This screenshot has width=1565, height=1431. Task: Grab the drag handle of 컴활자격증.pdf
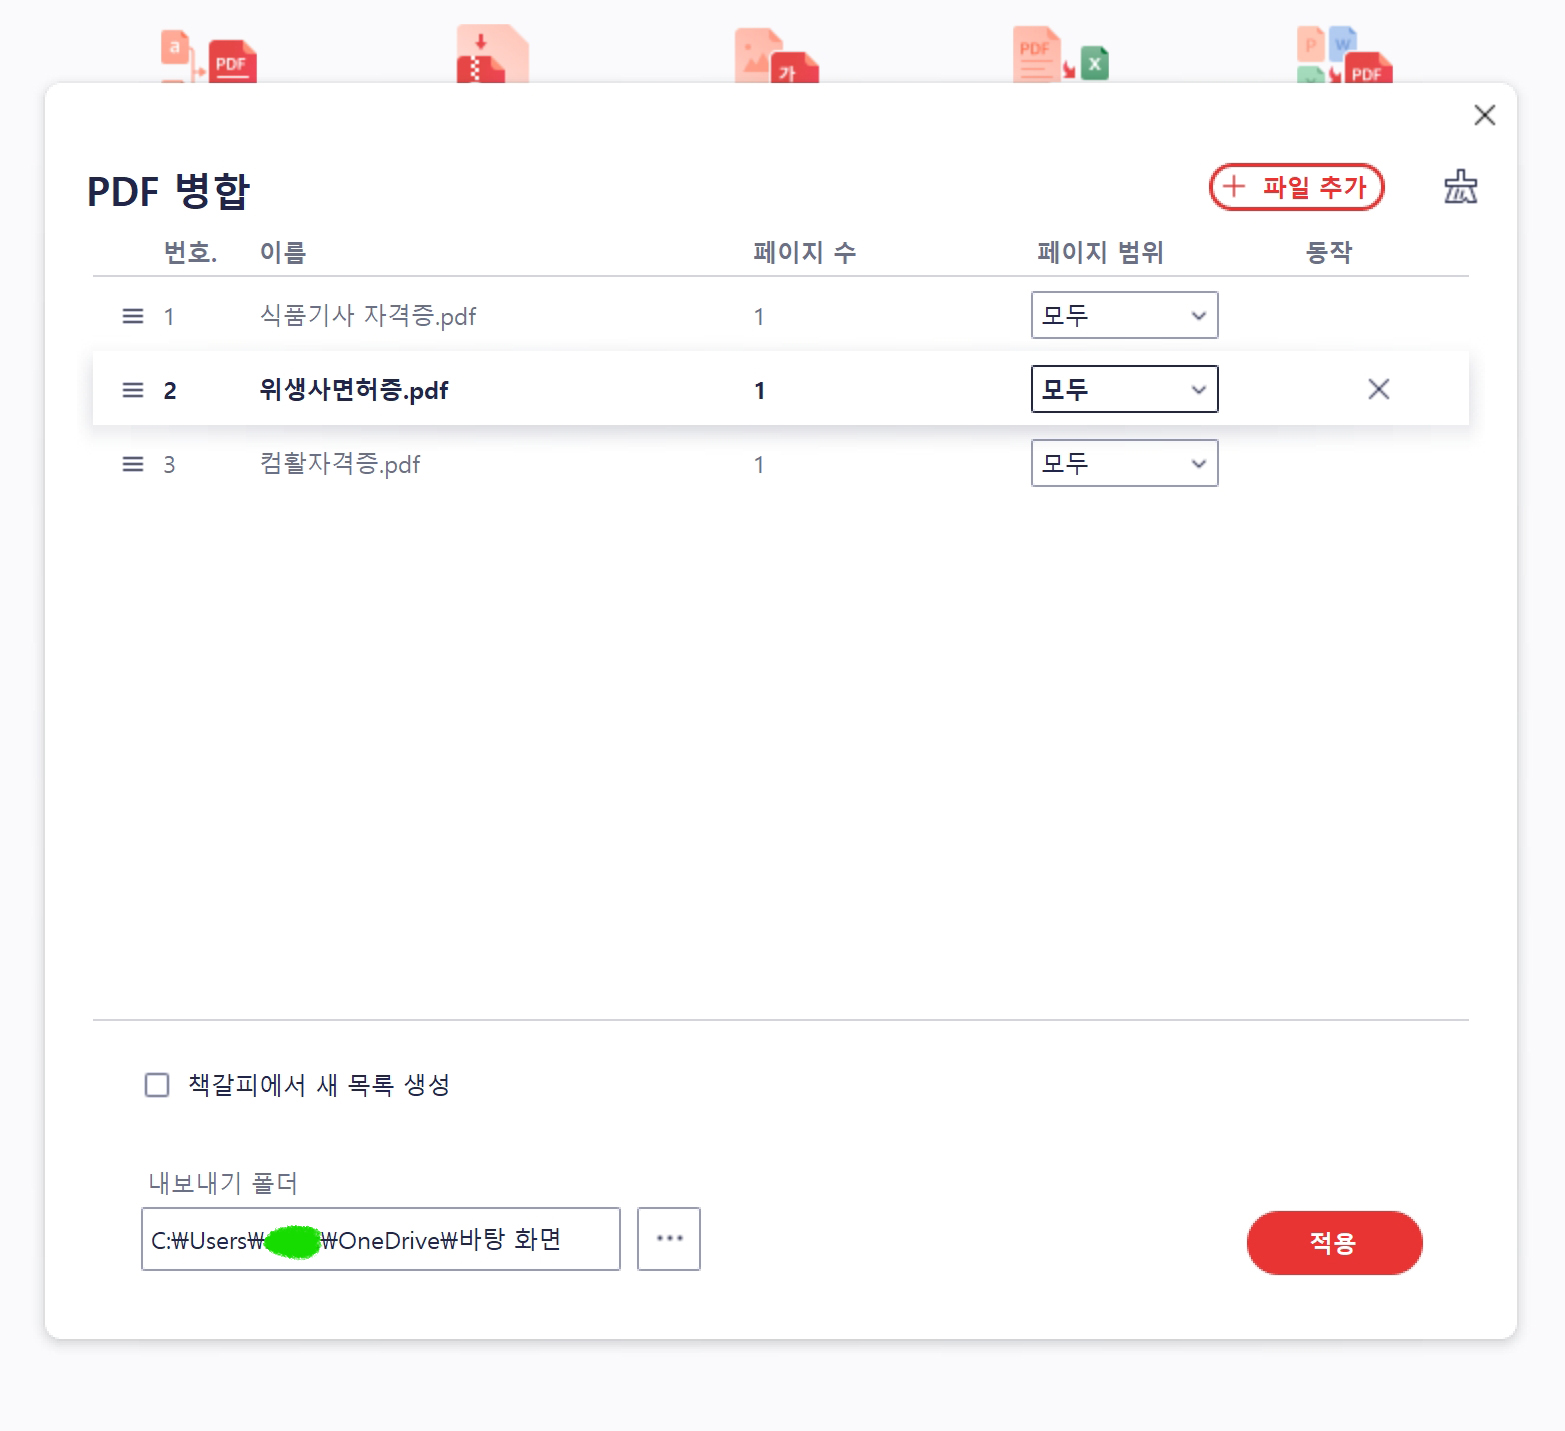[132, 463]
